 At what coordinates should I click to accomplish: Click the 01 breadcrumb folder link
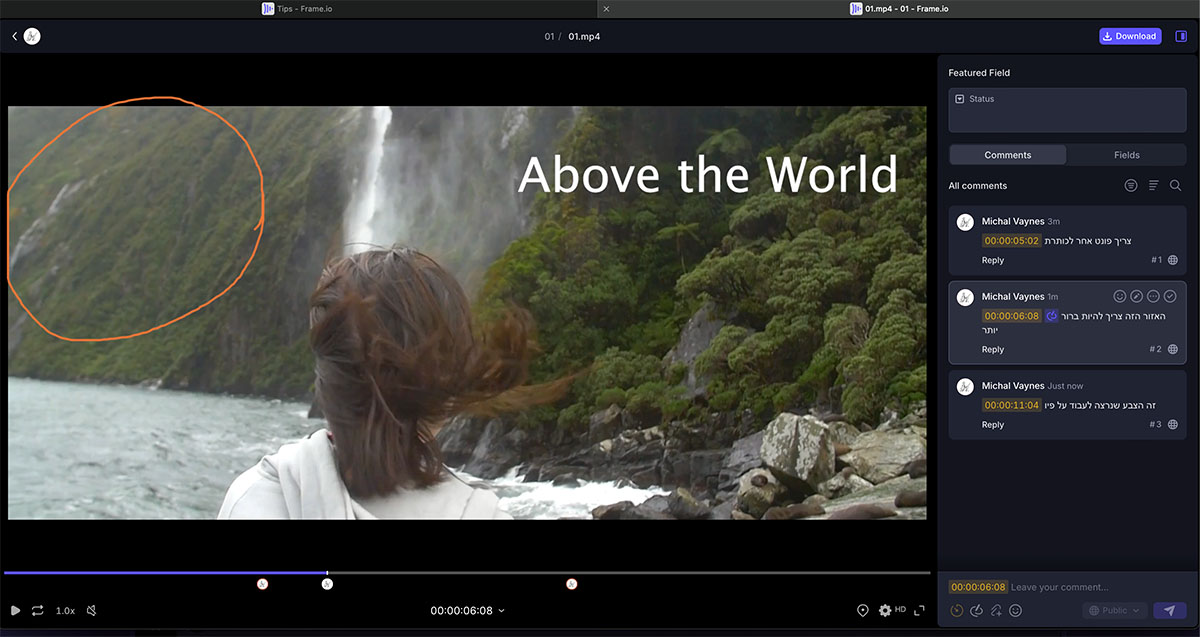click(549, 36)
